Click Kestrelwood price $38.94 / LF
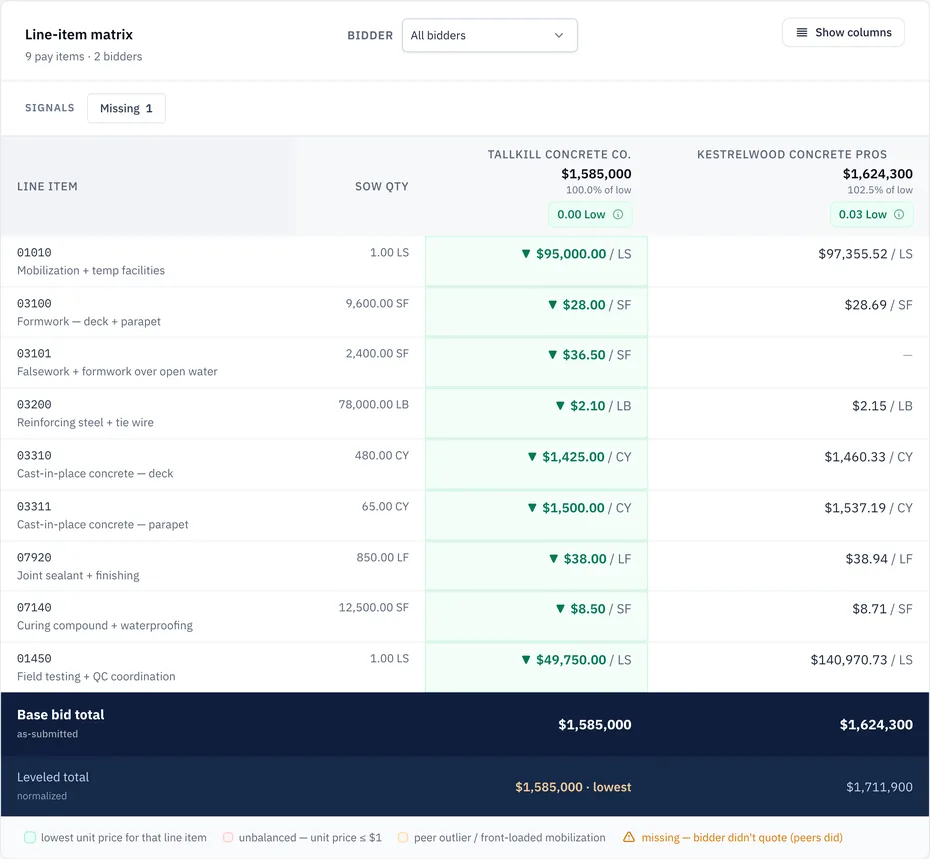 [x=879, y=559]
